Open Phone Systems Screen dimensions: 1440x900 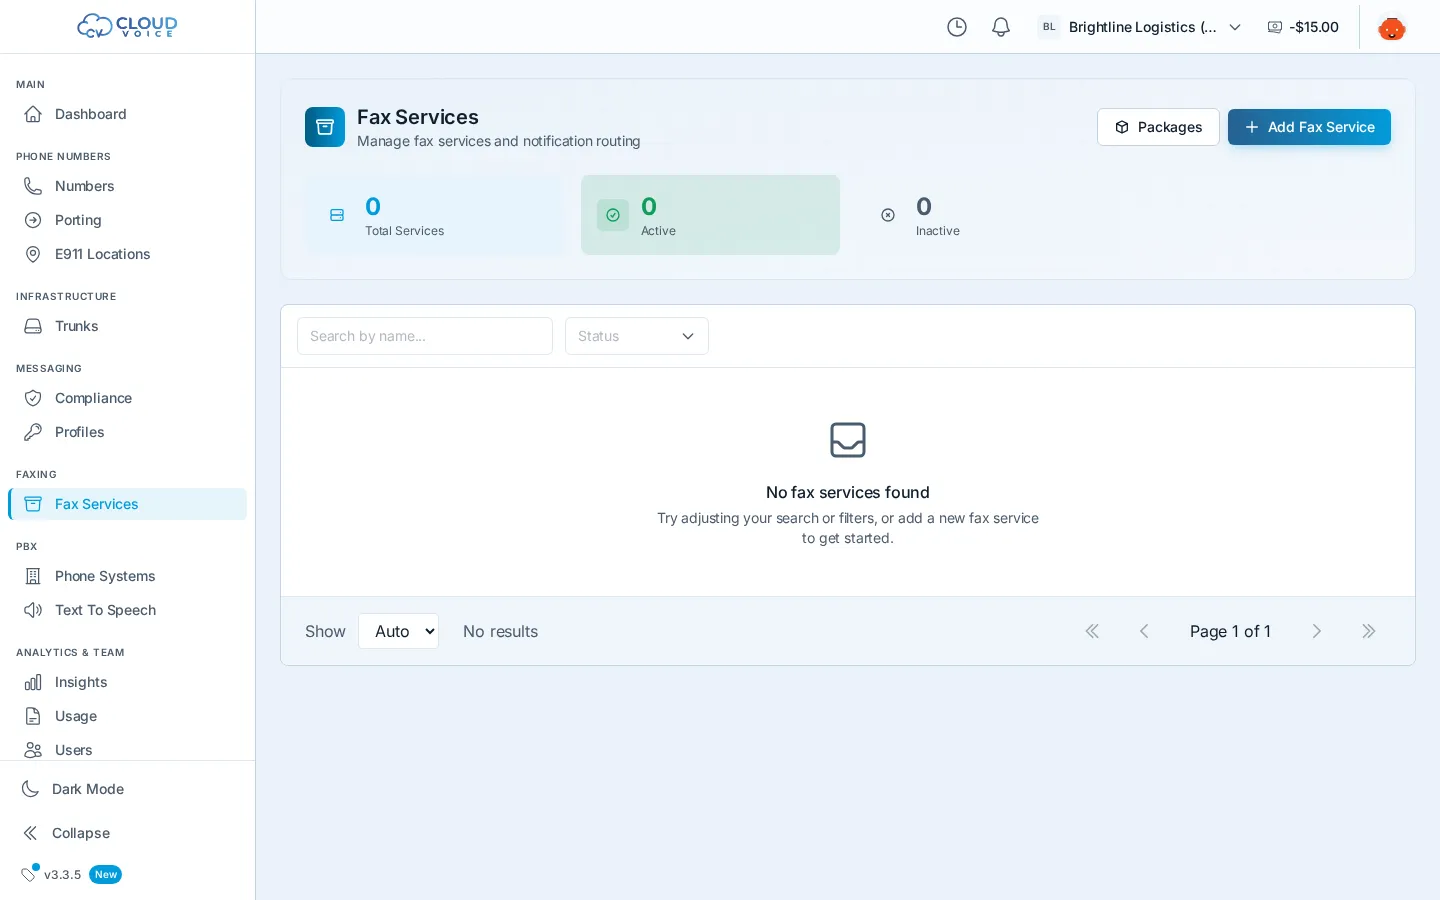point(127,576)
